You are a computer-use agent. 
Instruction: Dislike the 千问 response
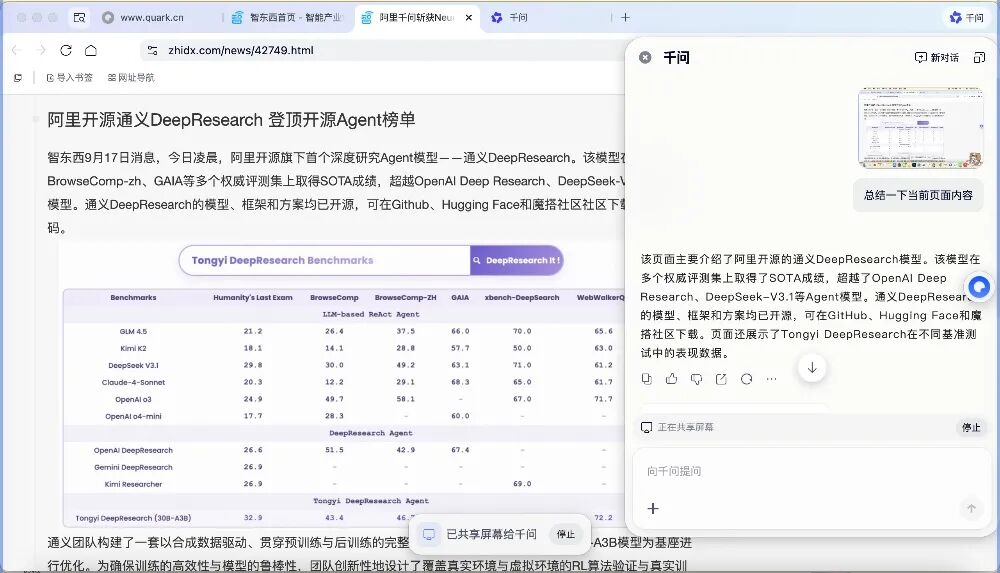[696, 379]
